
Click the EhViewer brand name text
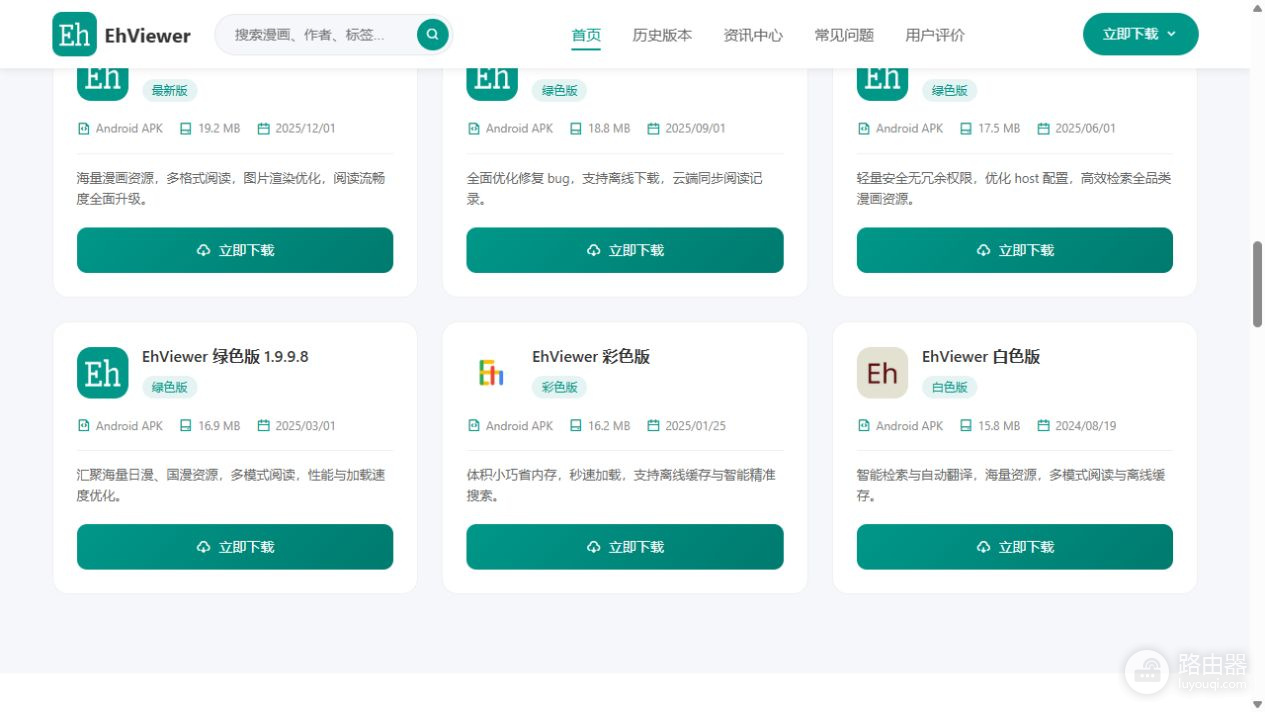tap(147, 36)
